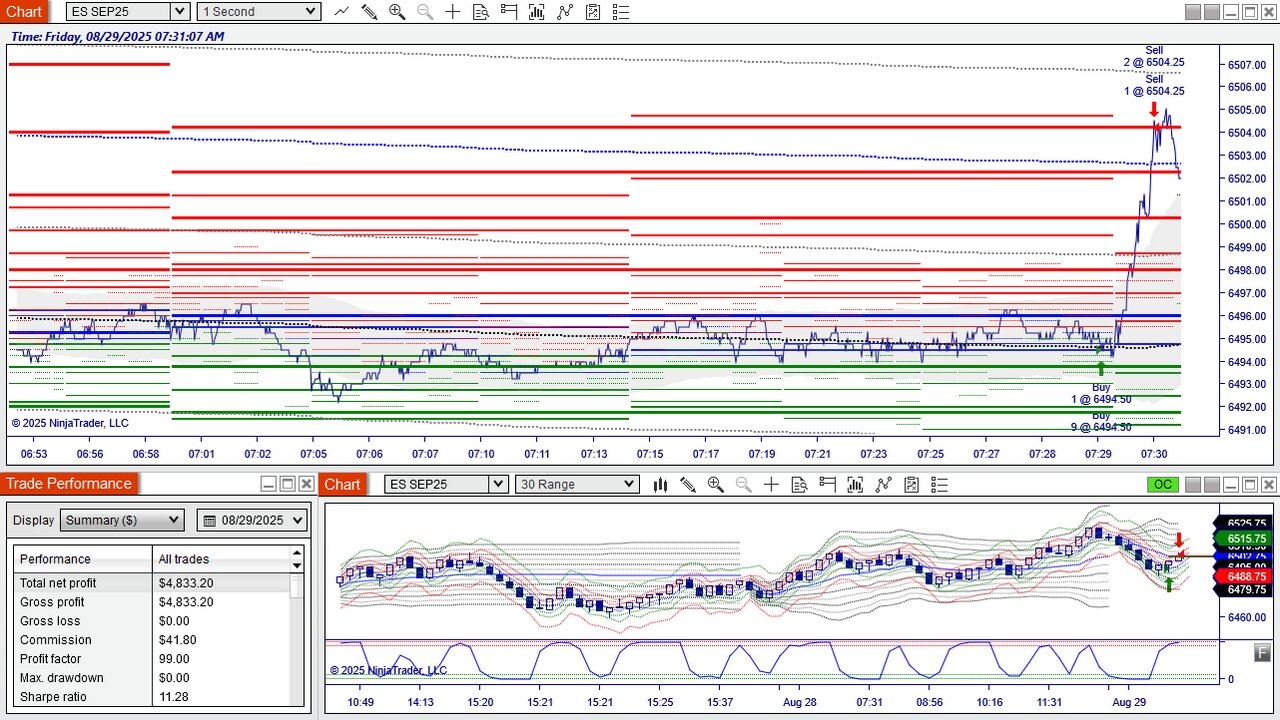
Task: Expand the ES SEP25 instrument dropdown in top chart
Action: click(179, 12)
